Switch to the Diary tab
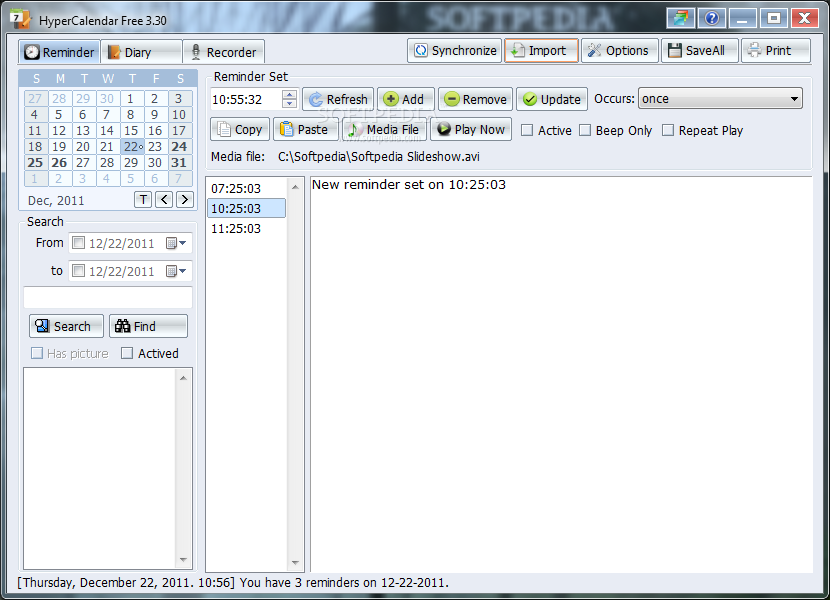The width and height of the screenshot is (830, 600). tap(141, 52)
